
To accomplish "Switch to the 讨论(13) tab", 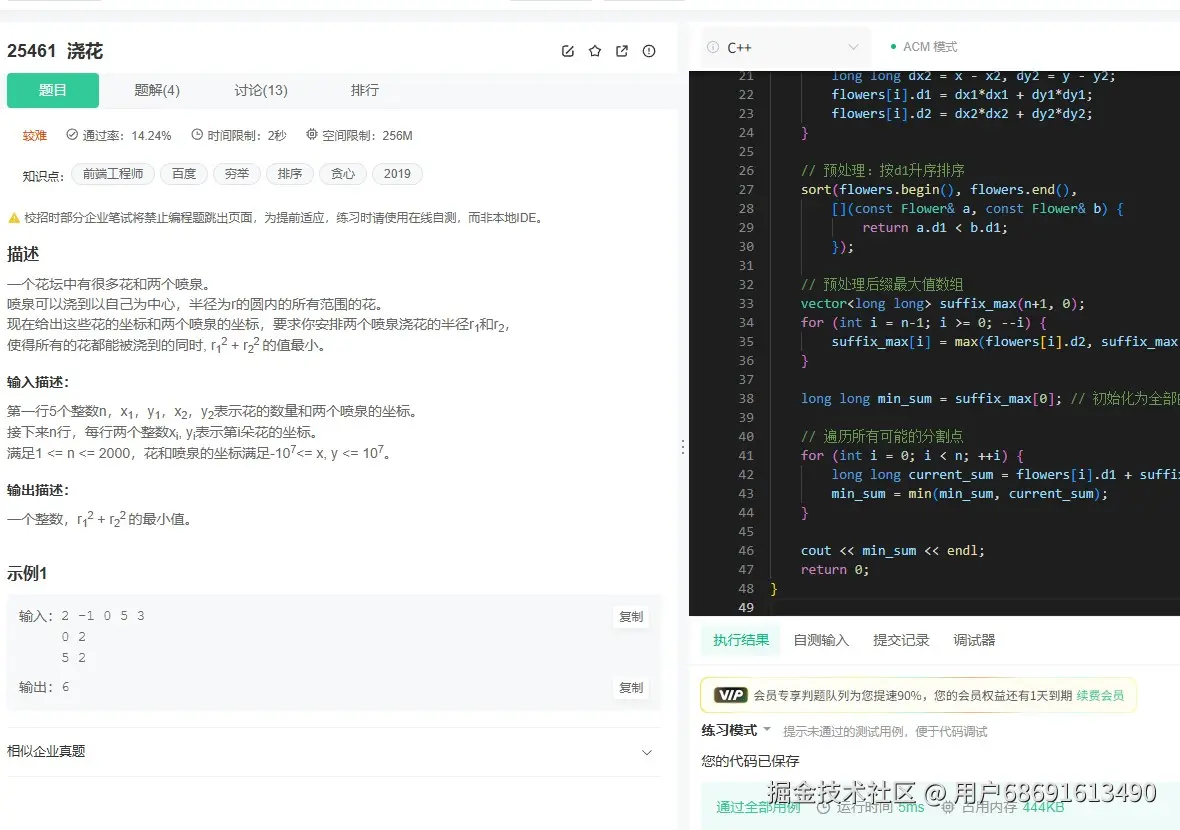I will pos(259,90).
